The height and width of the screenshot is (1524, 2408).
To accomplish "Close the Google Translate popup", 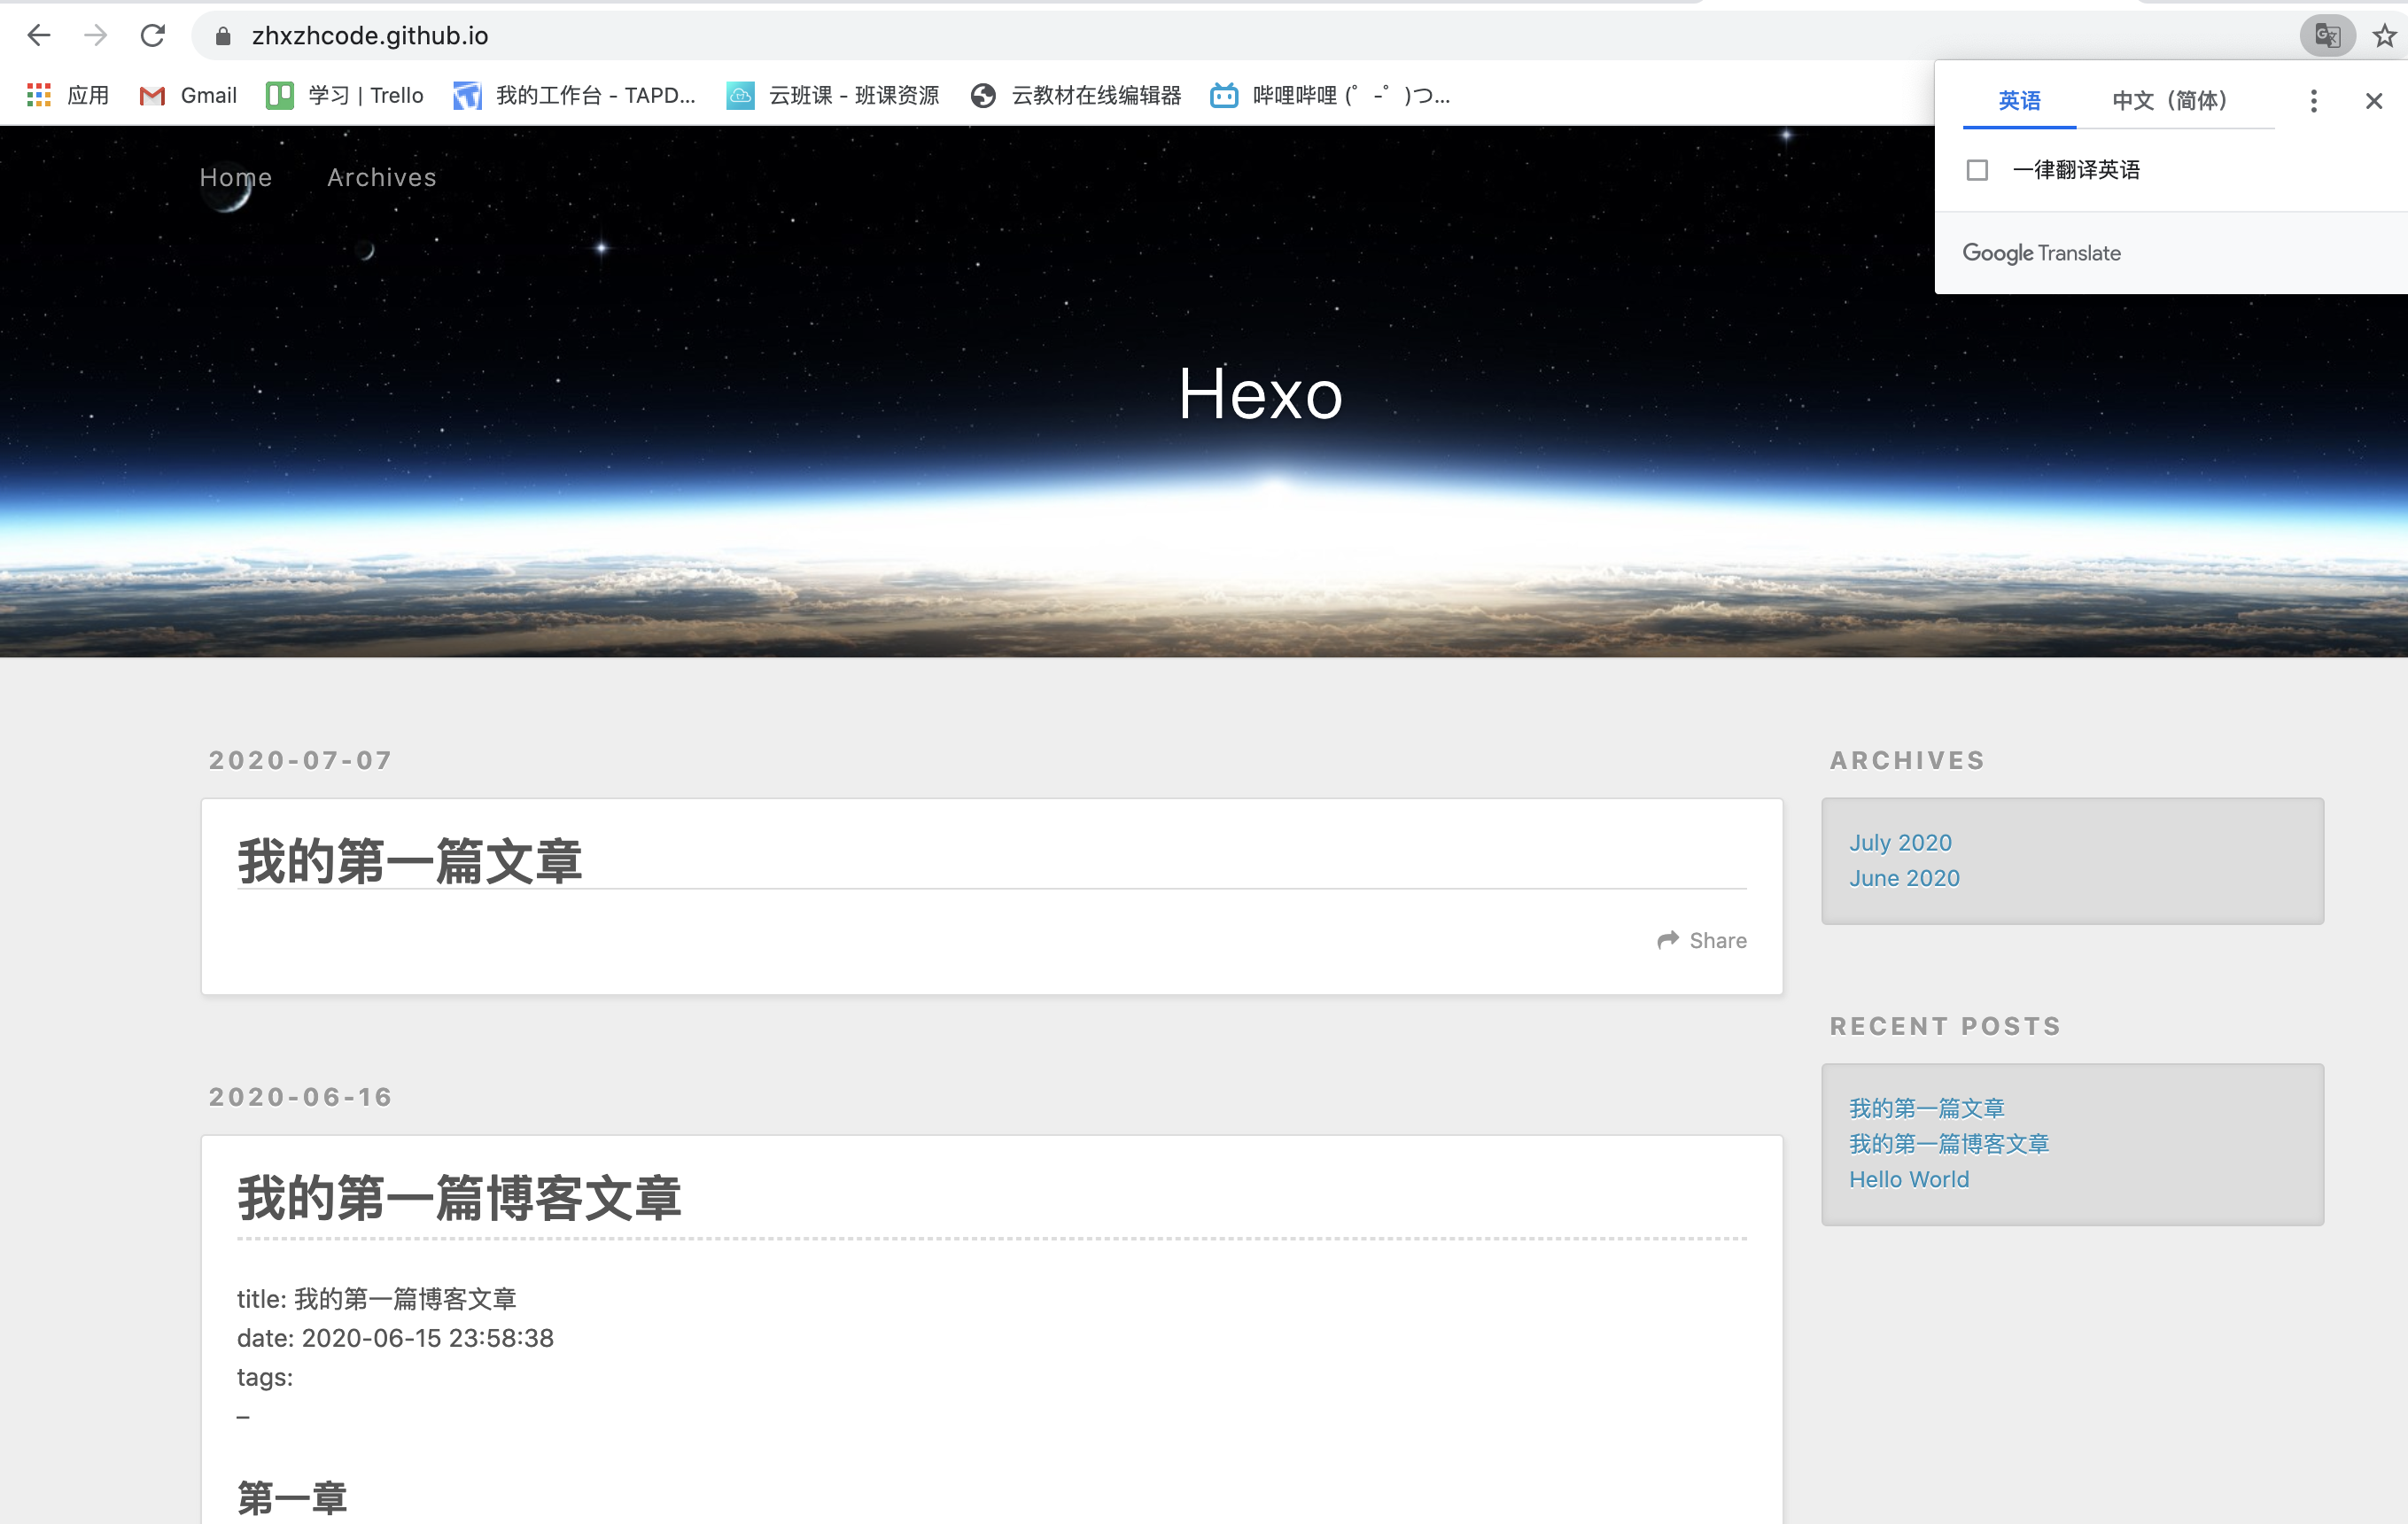I will pyautogui.click(x=2373, y=100).
